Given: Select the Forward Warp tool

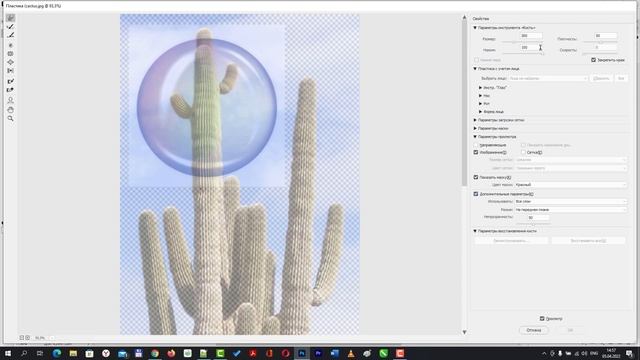Looking at the screenshot, I should click(x=11, y=18).
